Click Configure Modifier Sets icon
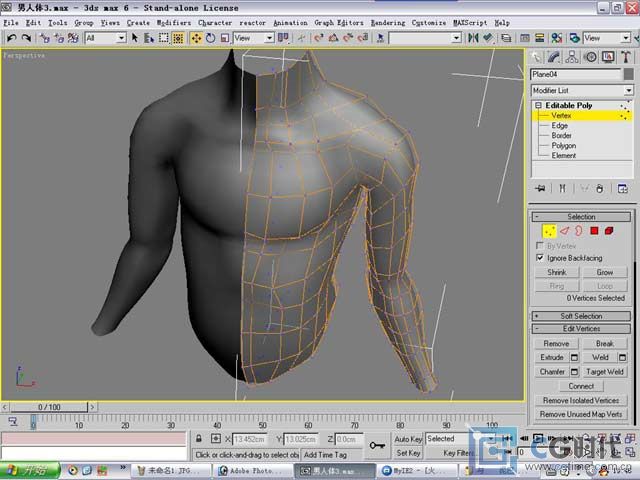The image size is (640, 480). tap(623, 188)
